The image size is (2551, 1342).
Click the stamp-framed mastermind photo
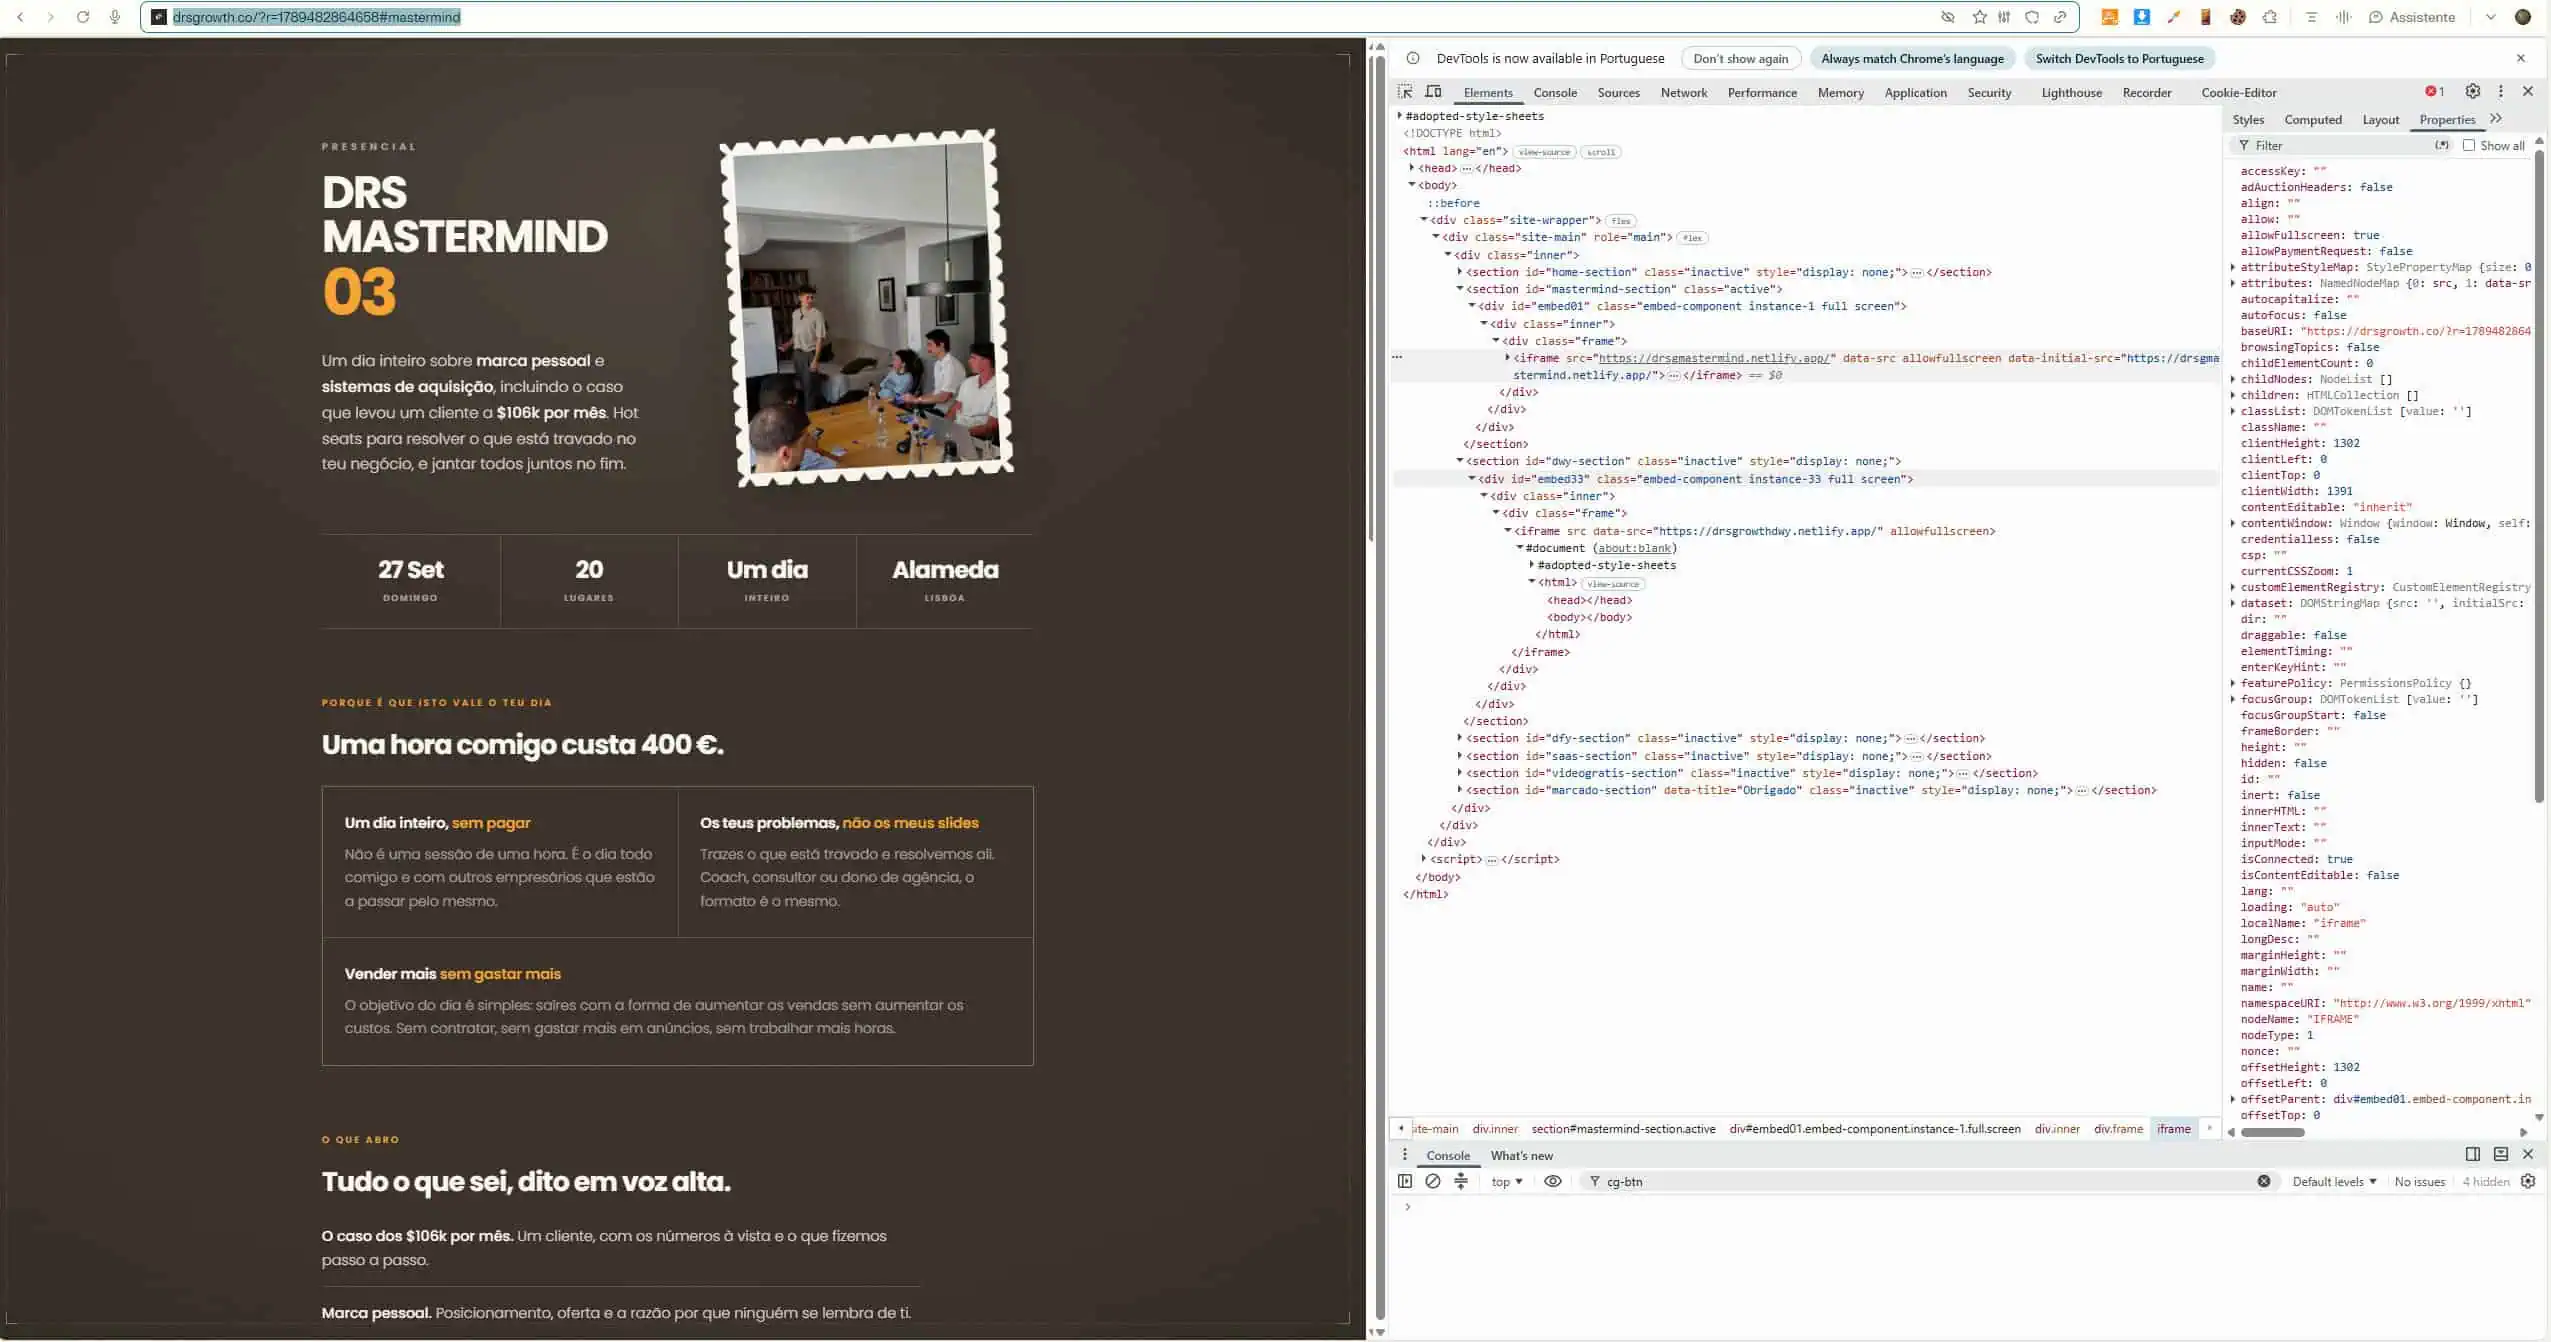[x=867, y=307]
